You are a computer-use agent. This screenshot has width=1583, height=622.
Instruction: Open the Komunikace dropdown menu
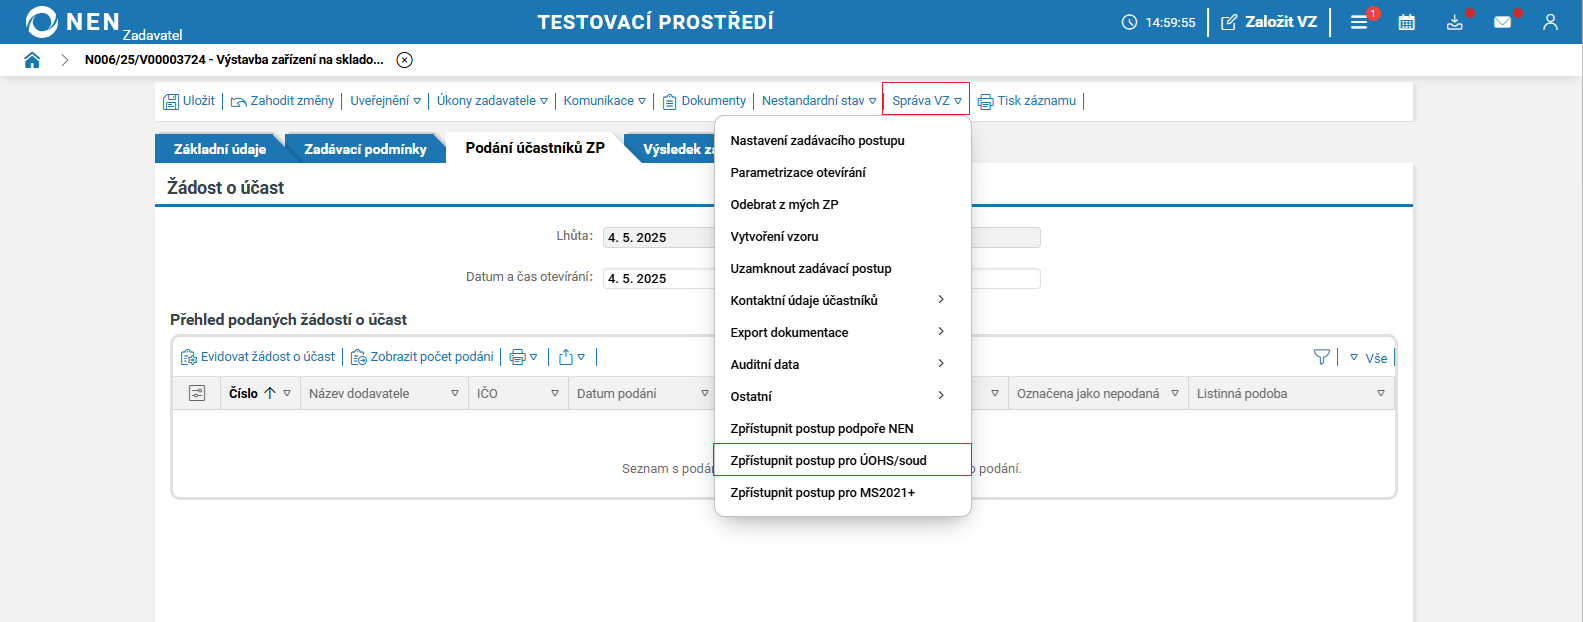[x=604, y=101]
